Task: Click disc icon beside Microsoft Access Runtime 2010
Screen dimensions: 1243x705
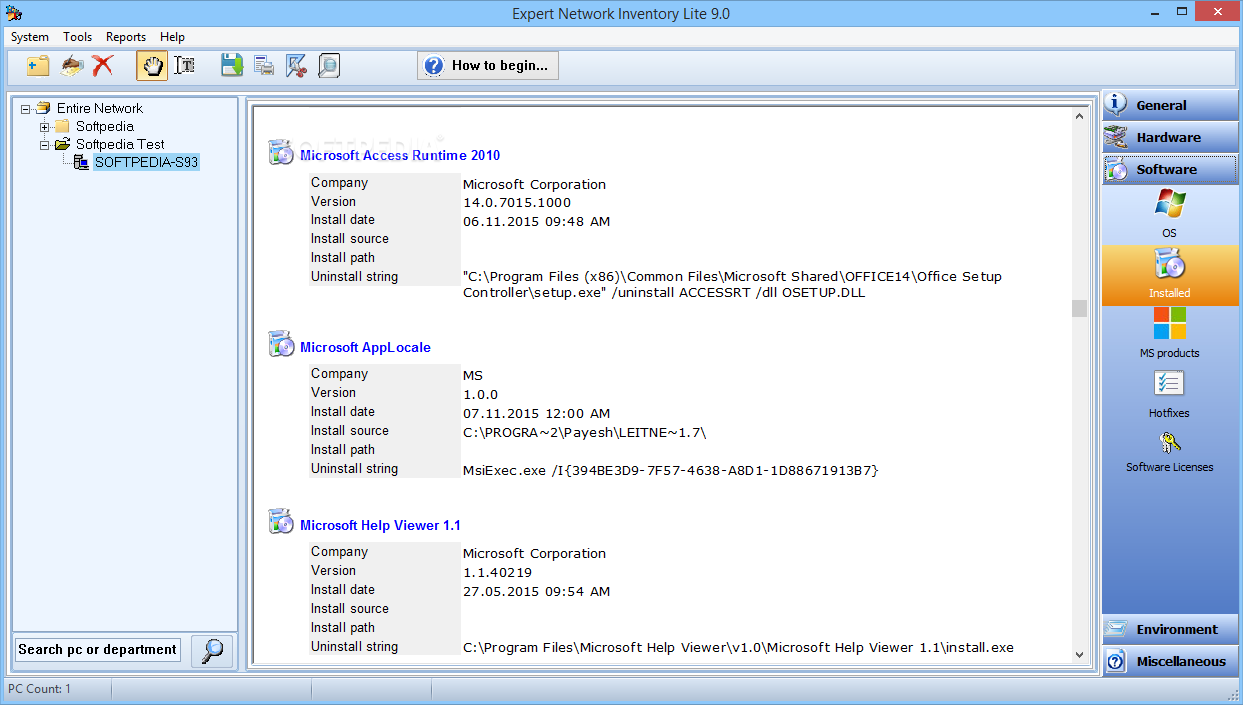Action: [x=281, y=153]
